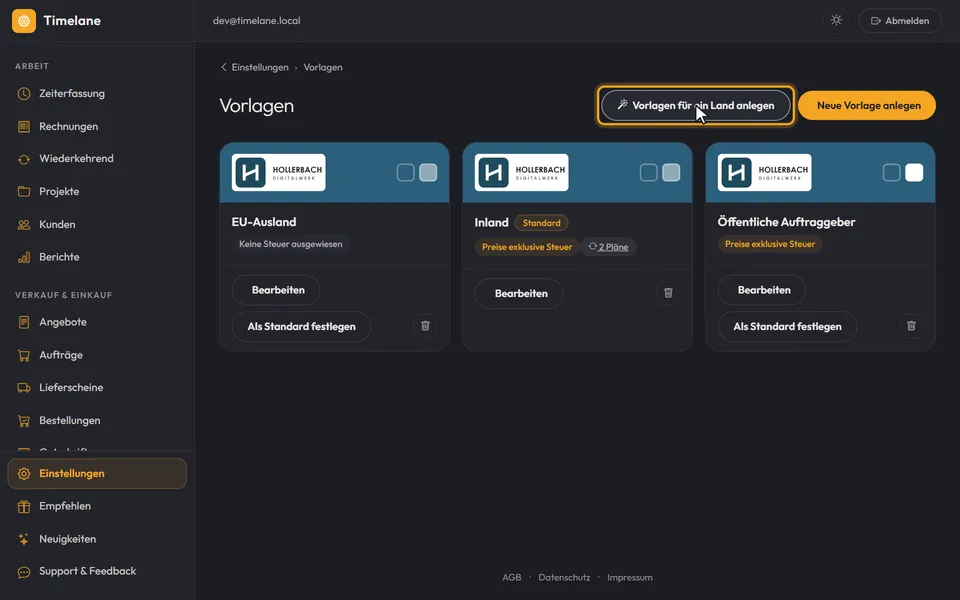The width and height of the screenshot is (960, 600).
Task: Click the light color swatch on EU-Ausland card
Action: [x=429, y=173]
